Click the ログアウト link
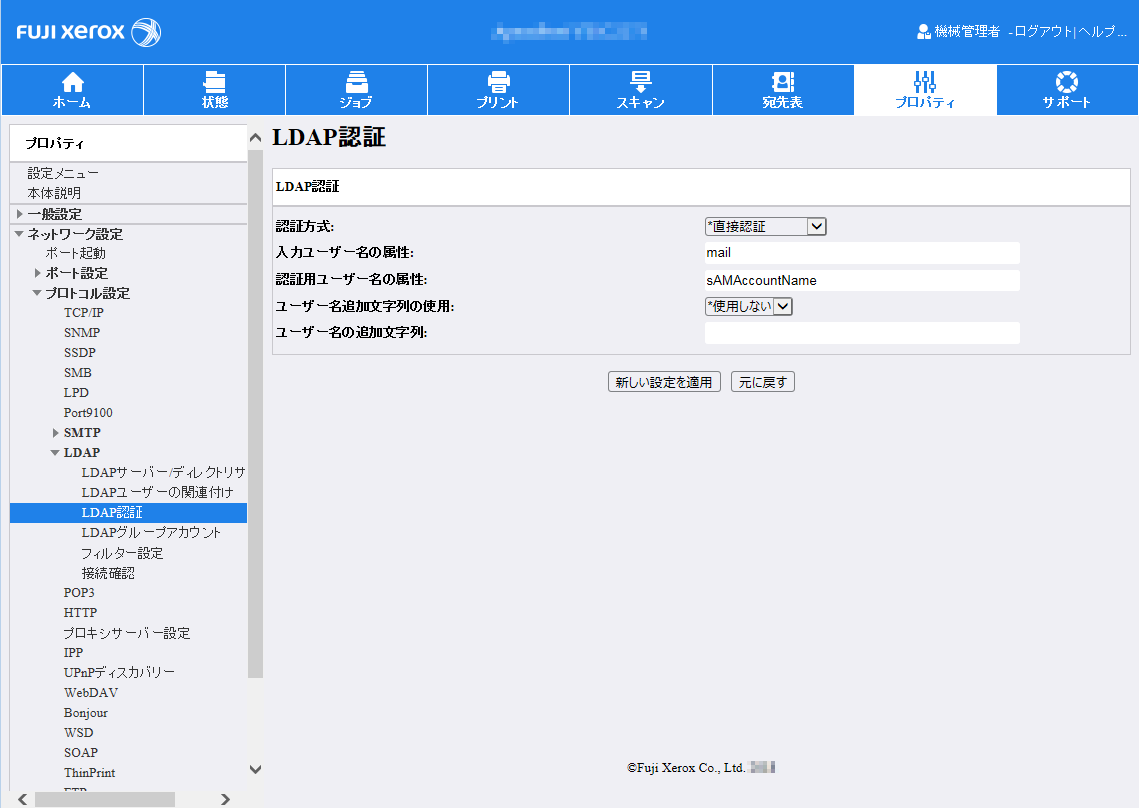Image resolution: width=1139 pixels, height=808 pixels. pyautogui.click(x=1042, y=32)
